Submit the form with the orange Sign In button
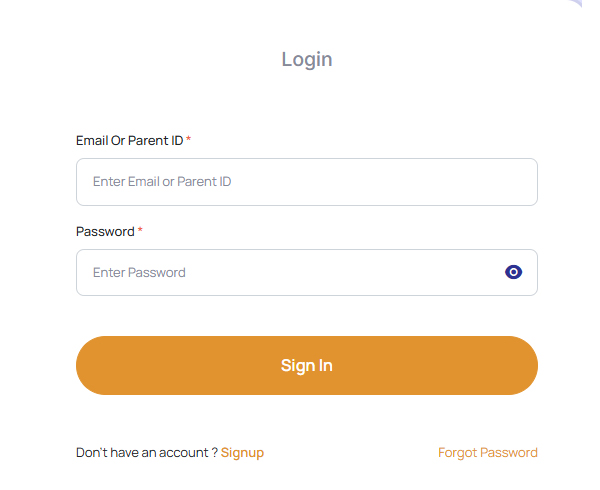The height and width of the screenshot is (490, 600). (x=307, y=365)
